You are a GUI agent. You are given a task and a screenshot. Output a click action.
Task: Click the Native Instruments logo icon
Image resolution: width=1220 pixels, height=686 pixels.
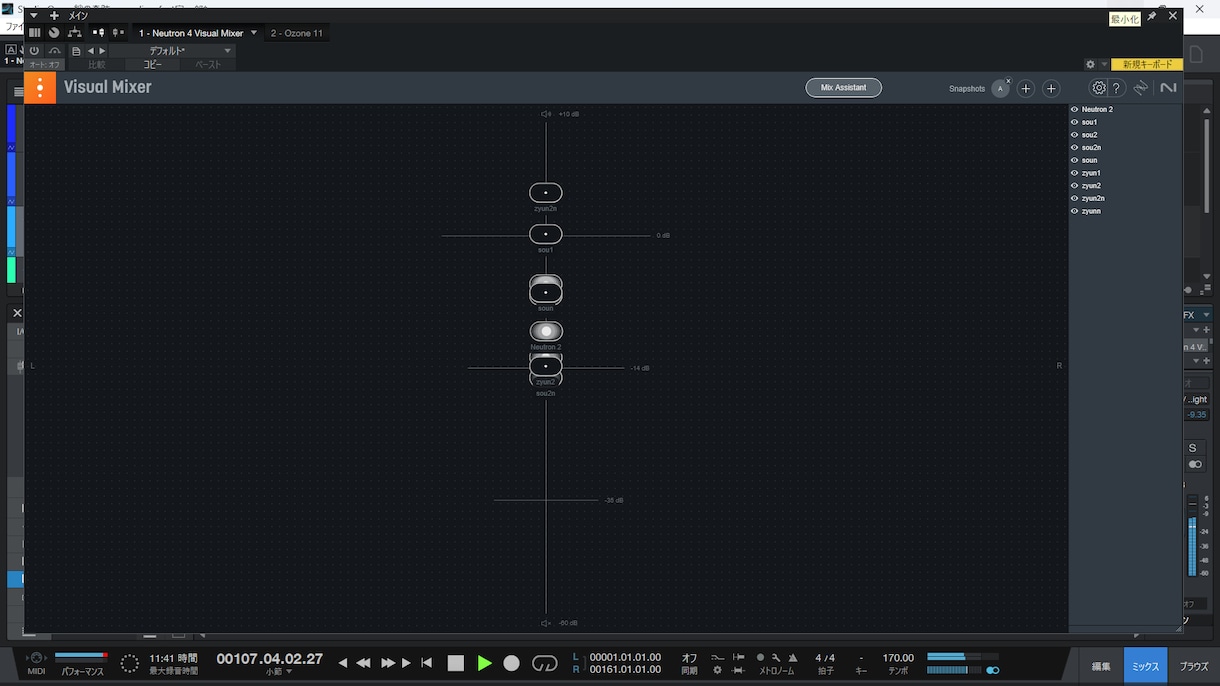tap(1168, 88)
